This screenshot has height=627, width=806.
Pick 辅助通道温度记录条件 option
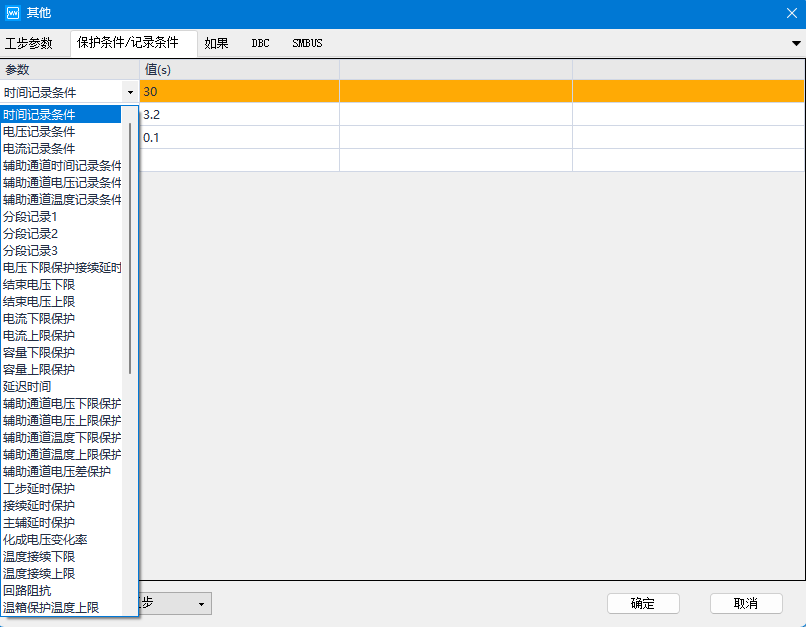(61, 199)
